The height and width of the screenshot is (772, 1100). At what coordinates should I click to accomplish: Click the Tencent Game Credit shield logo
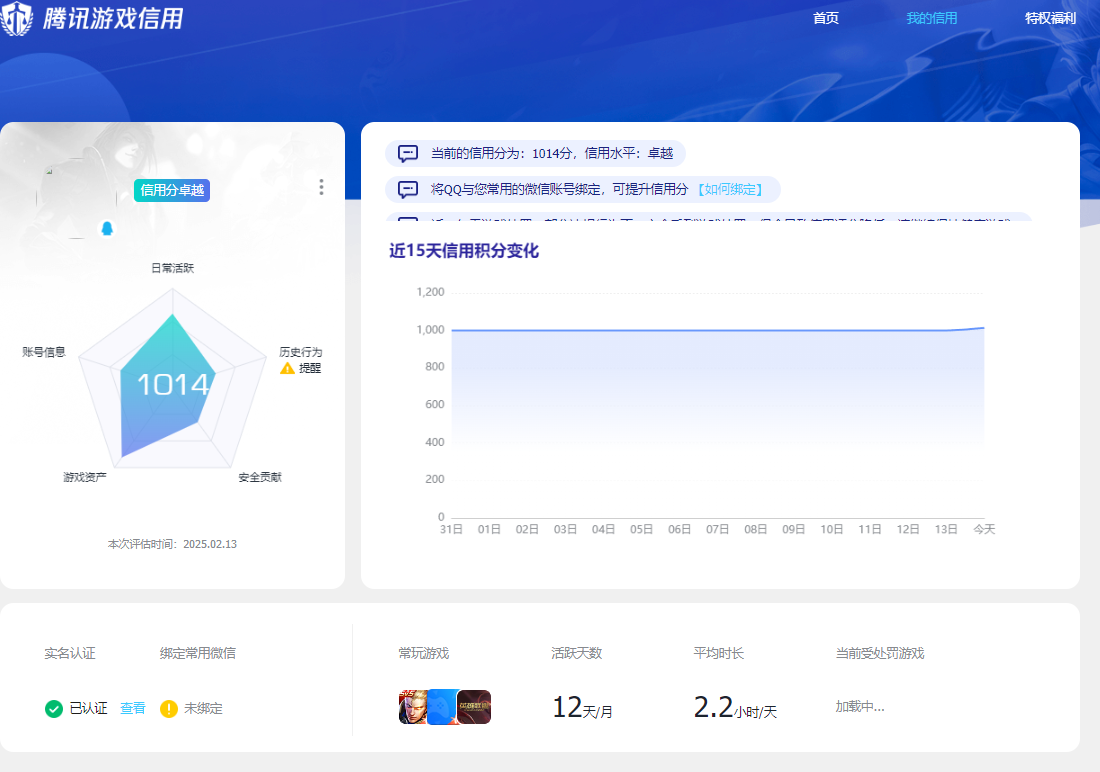tap(17, 18)
